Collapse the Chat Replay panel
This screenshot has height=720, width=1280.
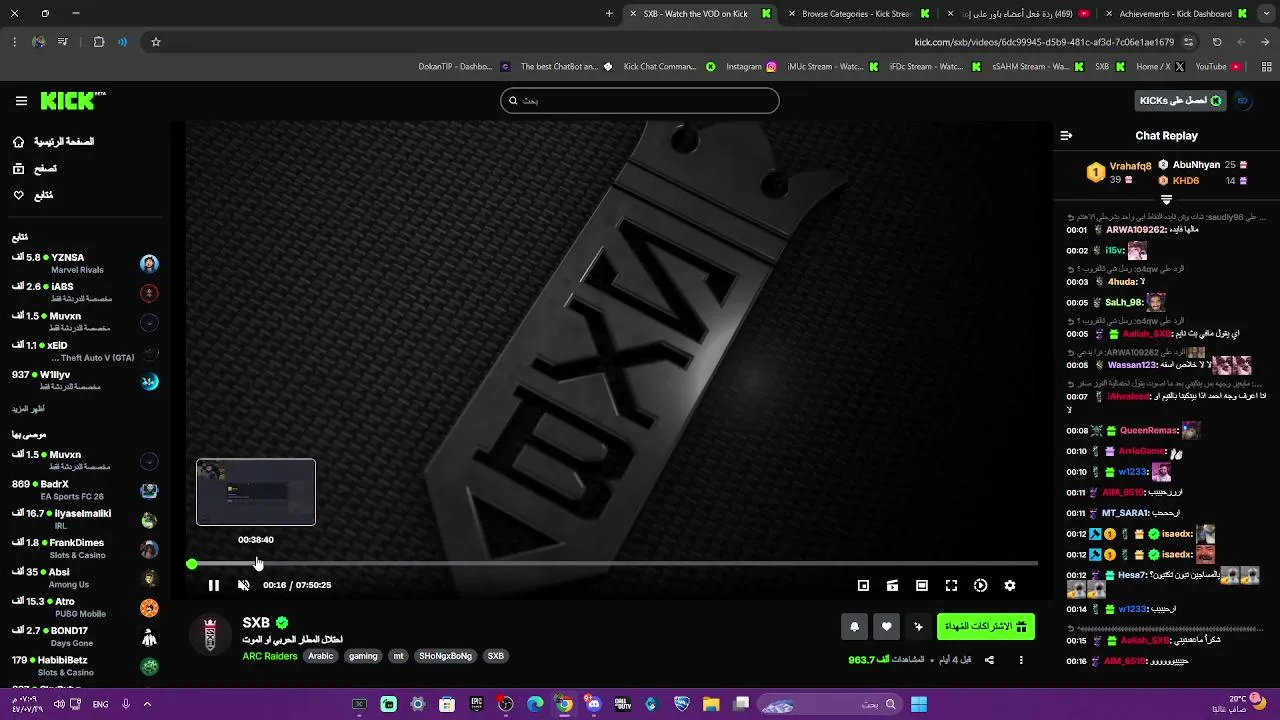pyautogui.click(x=1066, y=136)
